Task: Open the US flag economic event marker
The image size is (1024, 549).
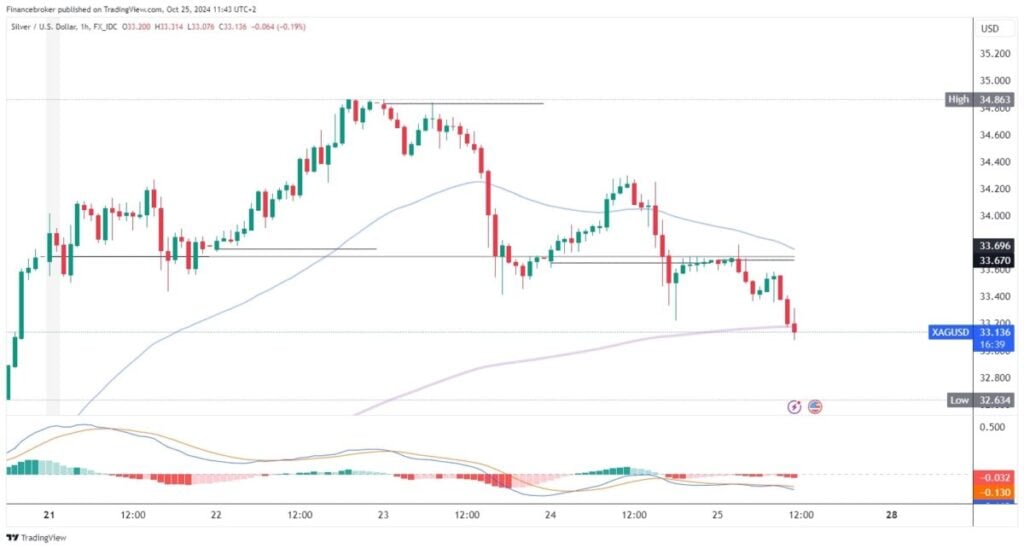Action: click(815, 406)
